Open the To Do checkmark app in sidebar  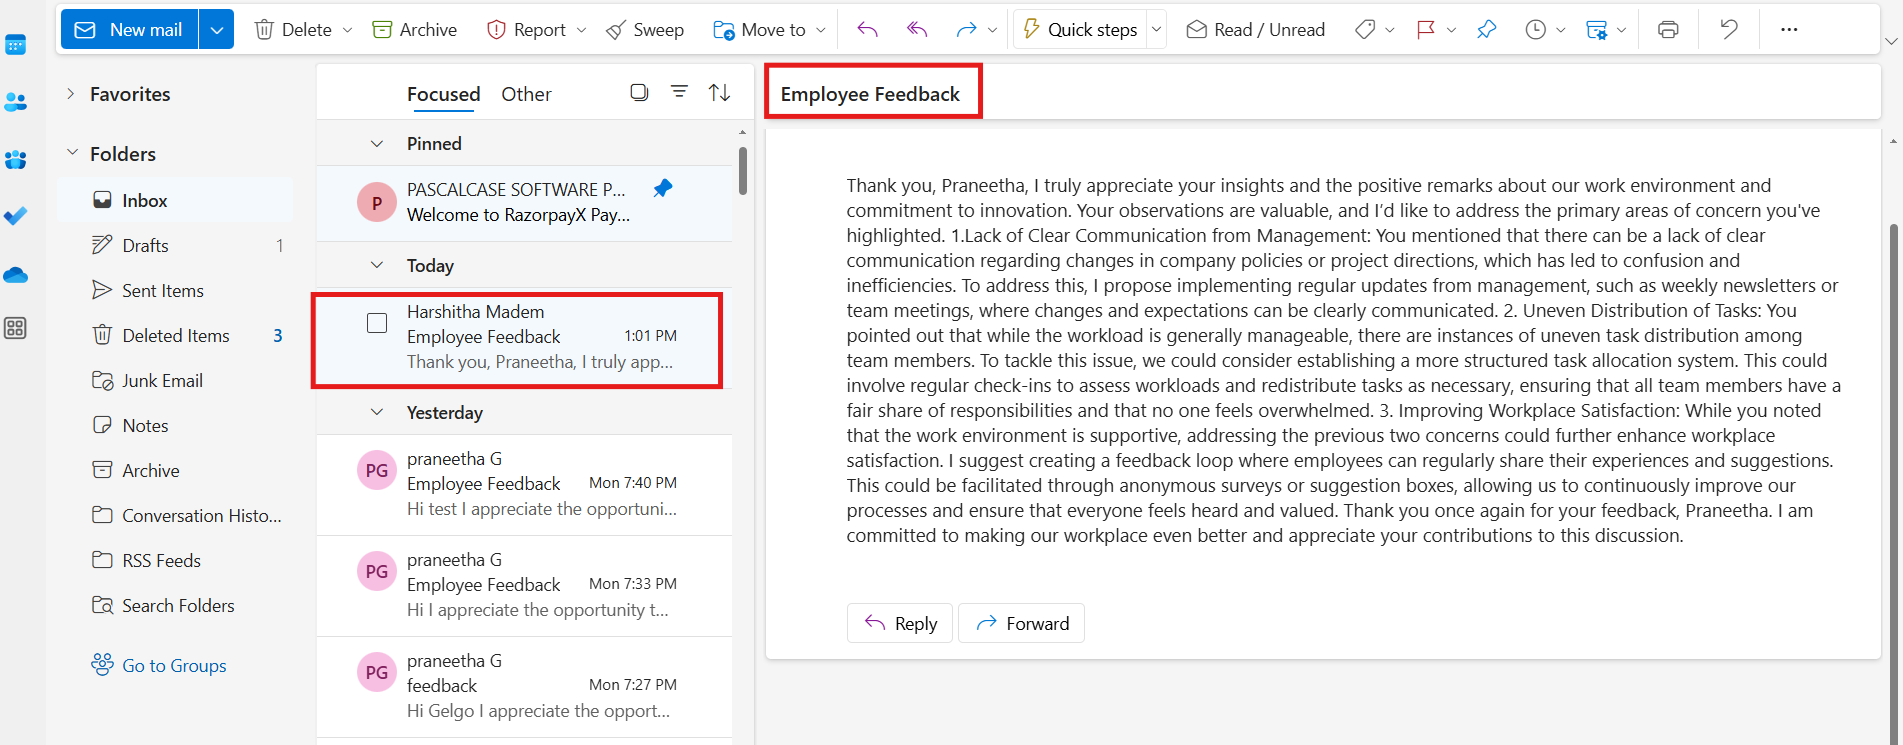16,216
